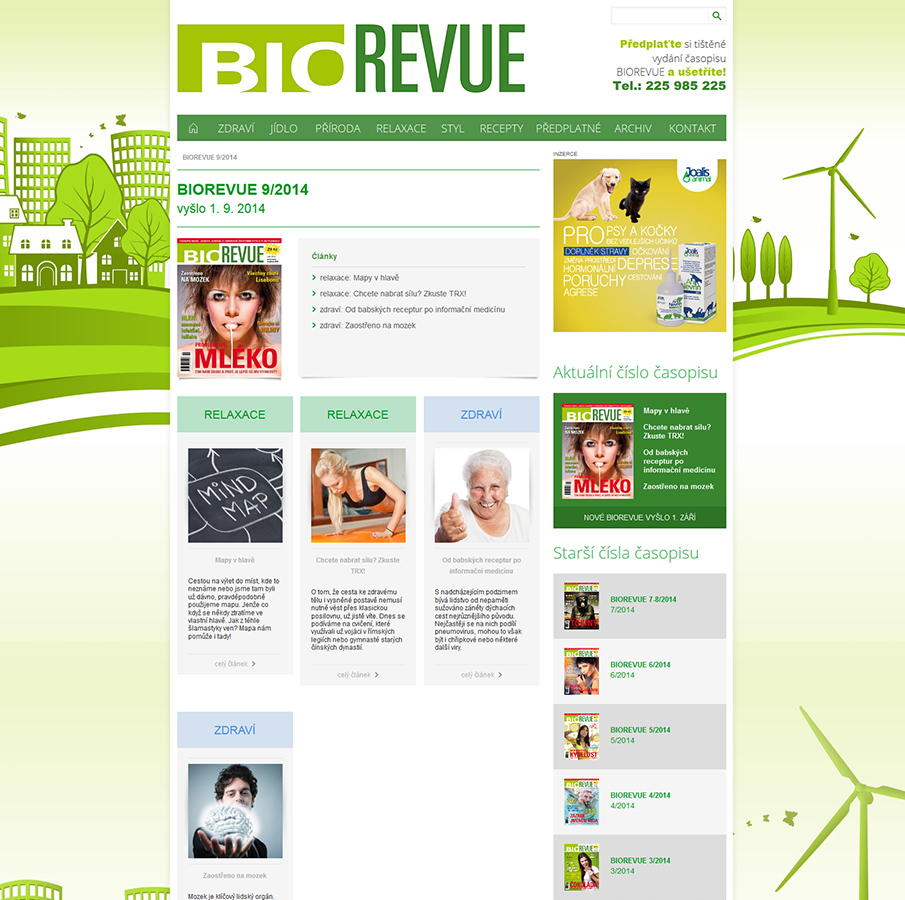Click RELAXACE header above push-ups card
This screenshot has height=900, width=905.
click(x=358, y=414)
